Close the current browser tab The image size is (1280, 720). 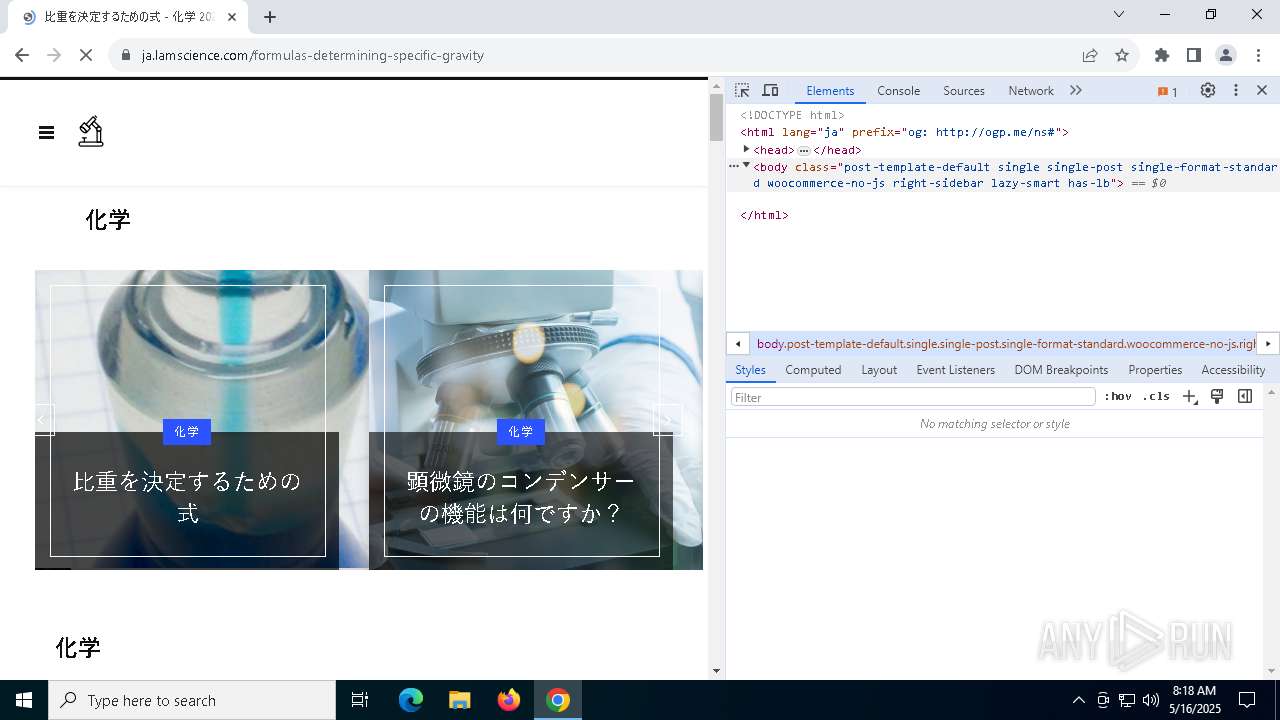click(x=233, y=17)
